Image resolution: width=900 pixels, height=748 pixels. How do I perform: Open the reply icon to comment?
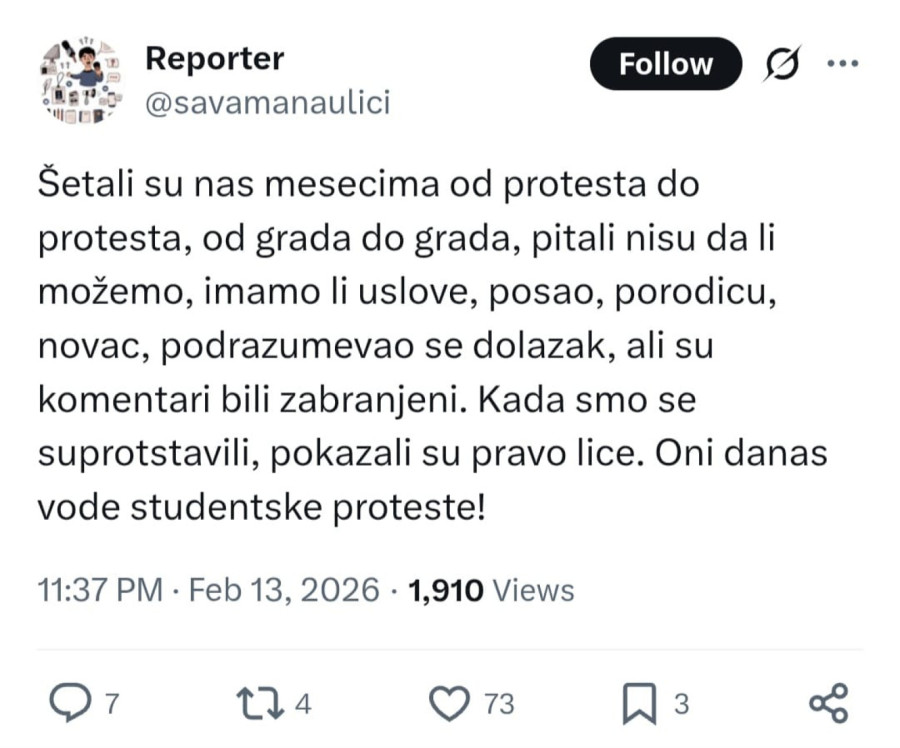(x=70, y=703)
